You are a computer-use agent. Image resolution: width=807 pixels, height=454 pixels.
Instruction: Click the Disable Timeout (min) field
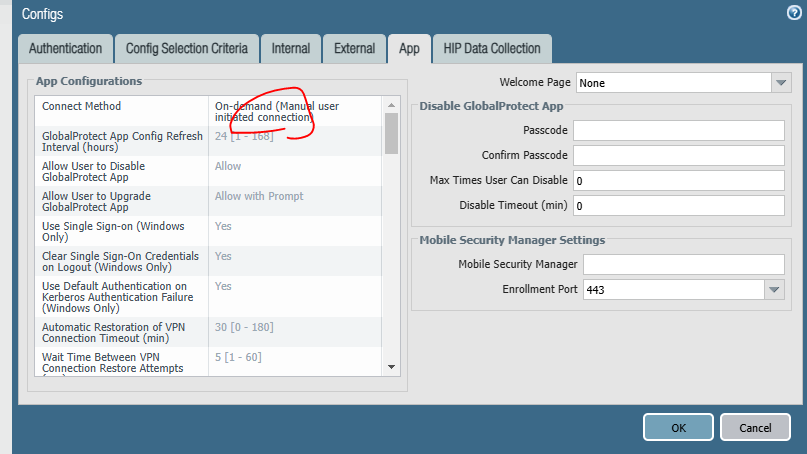pos(679,206)
